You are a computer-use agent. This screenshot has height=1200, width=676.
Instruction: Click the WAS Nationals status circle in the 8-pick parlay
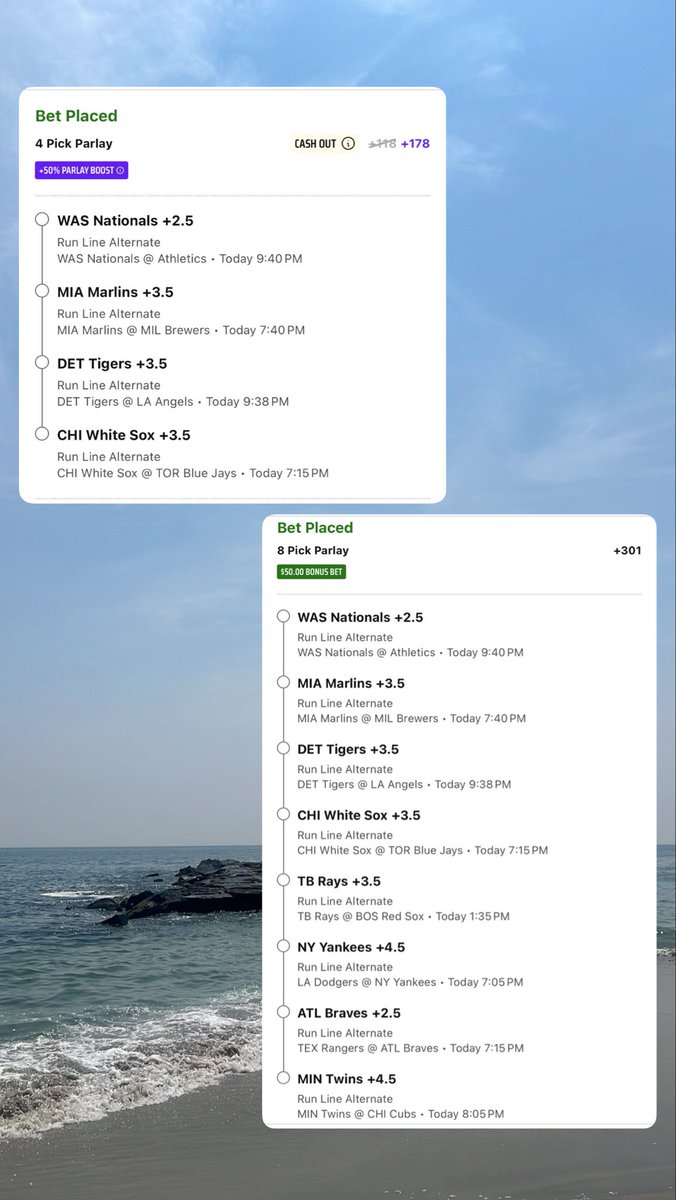284,616
